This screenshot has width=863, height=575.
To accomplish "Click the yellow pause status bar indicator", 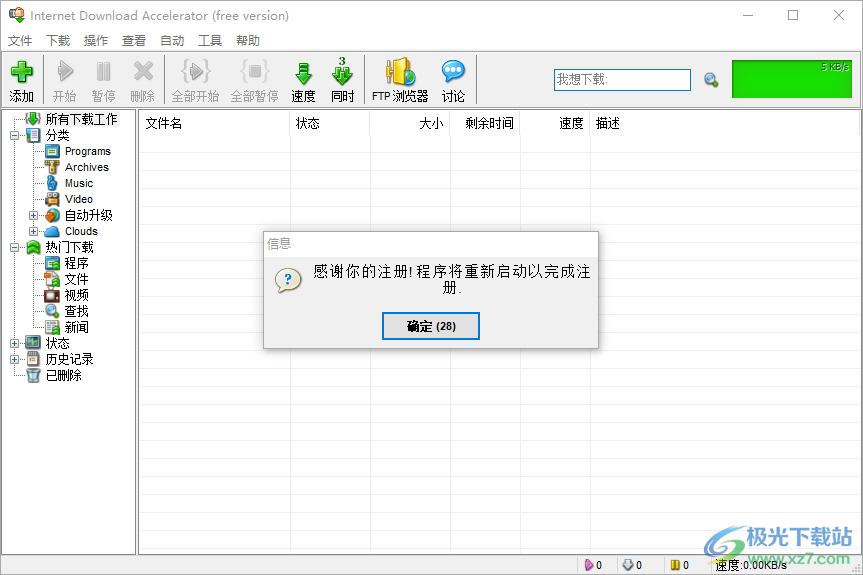I will click(x=675, y=565).
